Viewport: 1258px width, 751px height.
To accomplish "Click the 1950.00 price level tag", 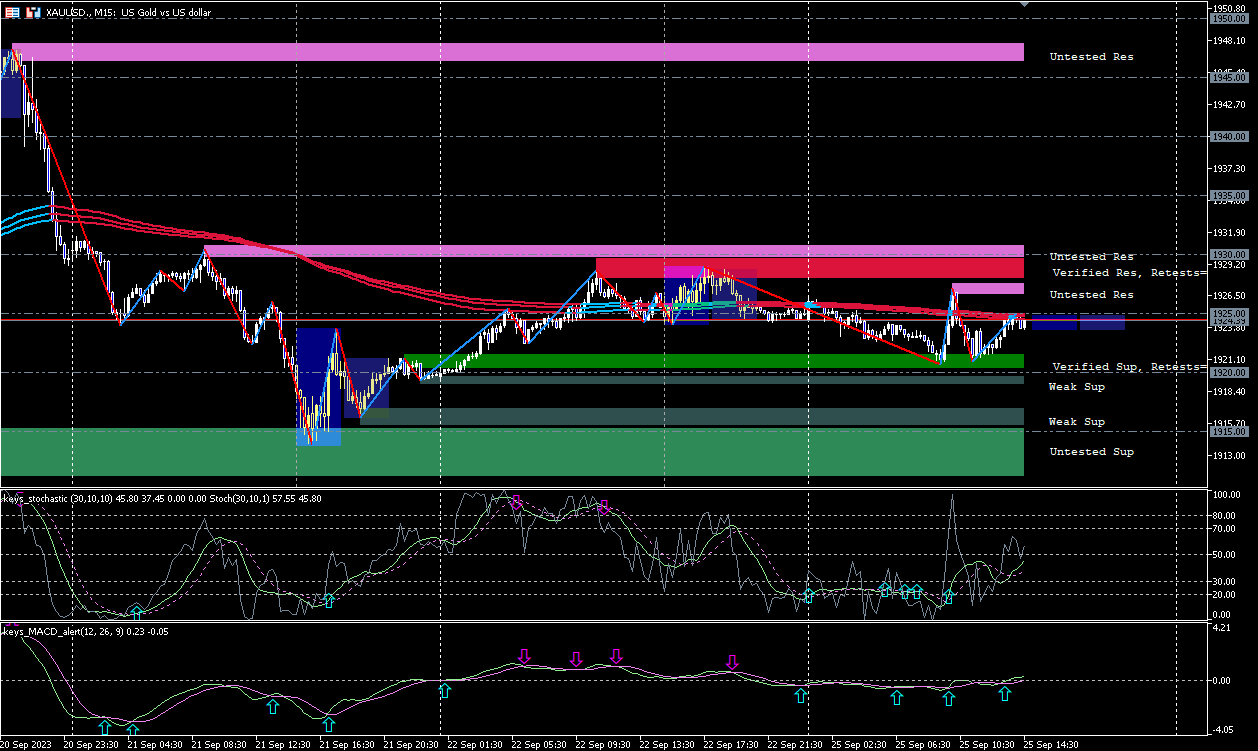I will [x=1227, y=18].
